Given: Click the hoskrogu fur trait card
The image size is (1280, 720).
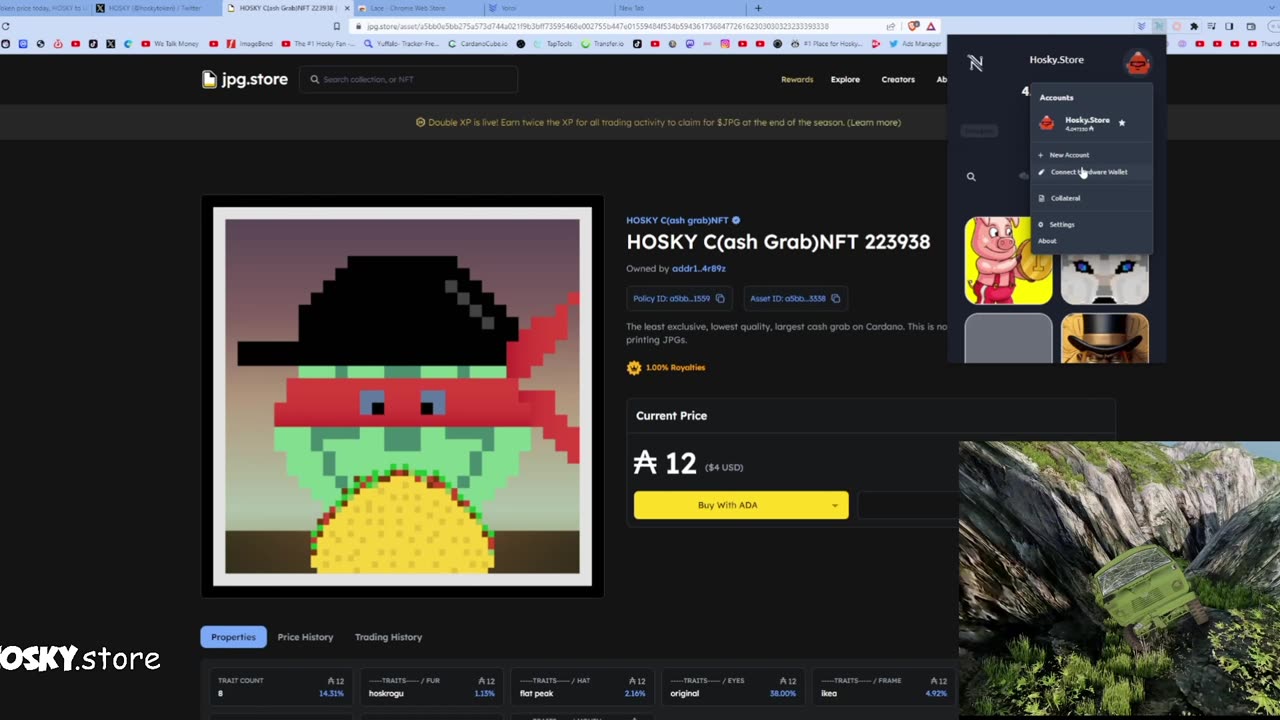Looking at the screenshot, I should coord(431,687).
